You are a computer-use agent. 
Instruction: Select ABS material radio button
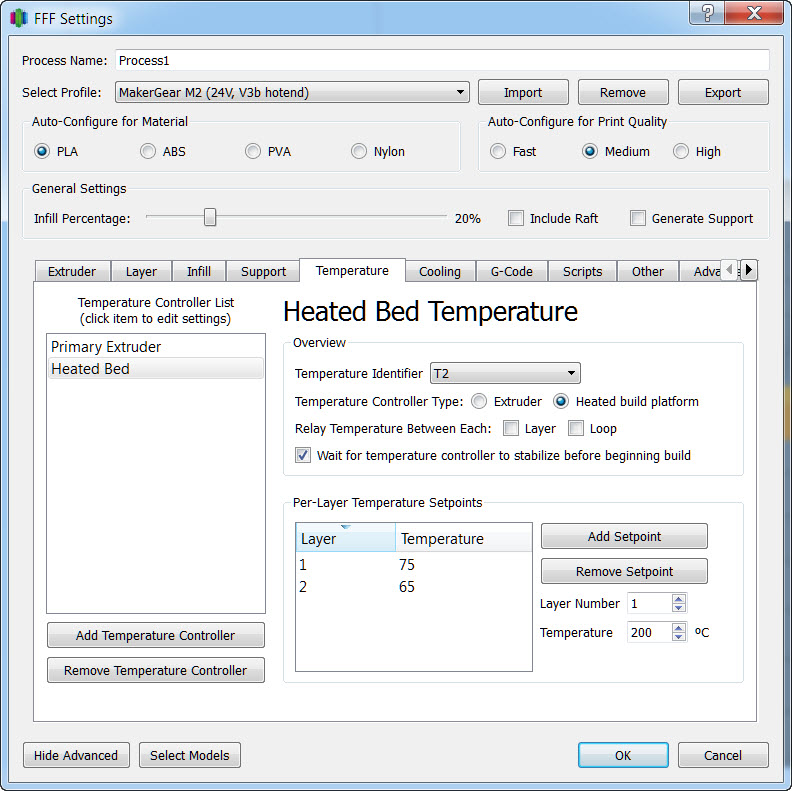click(x=148, y=152)
